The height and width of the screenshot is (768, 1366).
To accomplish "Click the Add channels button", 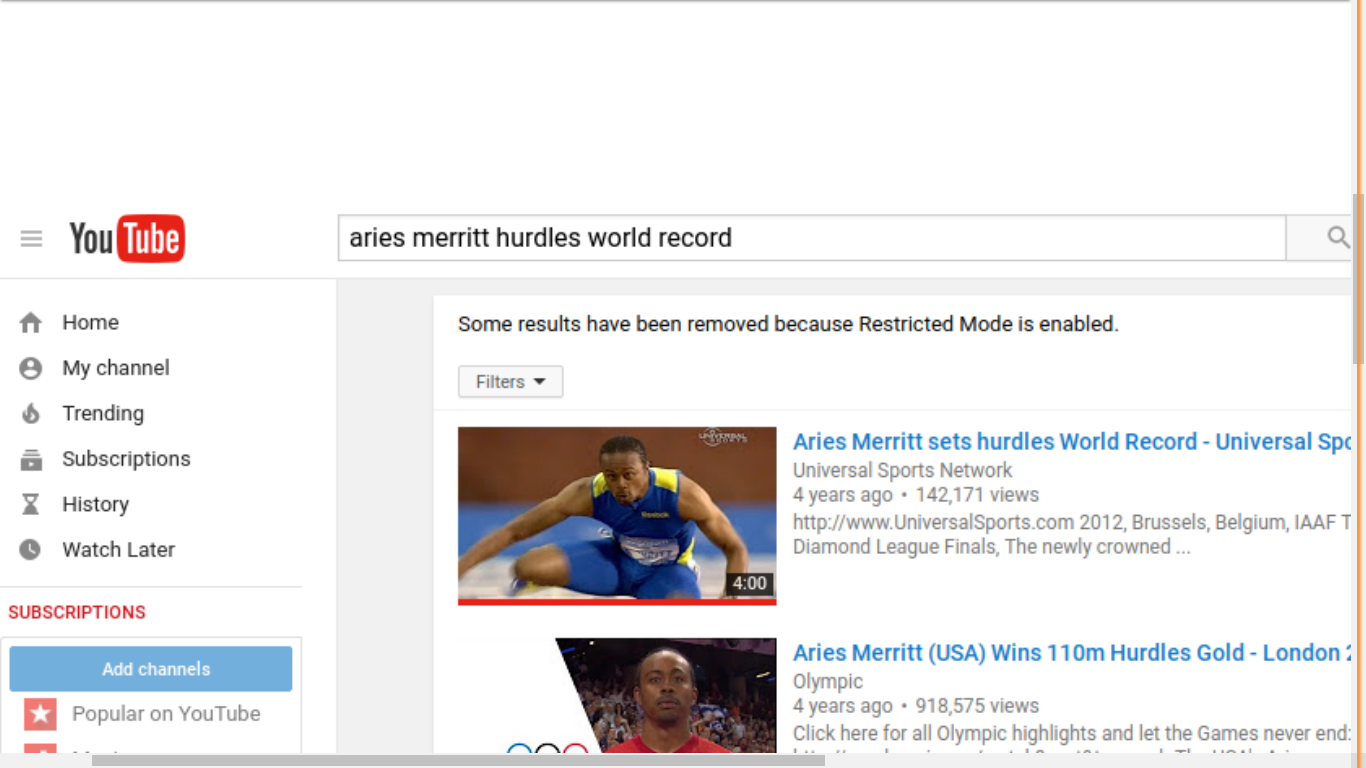I will tap(151, 669).
